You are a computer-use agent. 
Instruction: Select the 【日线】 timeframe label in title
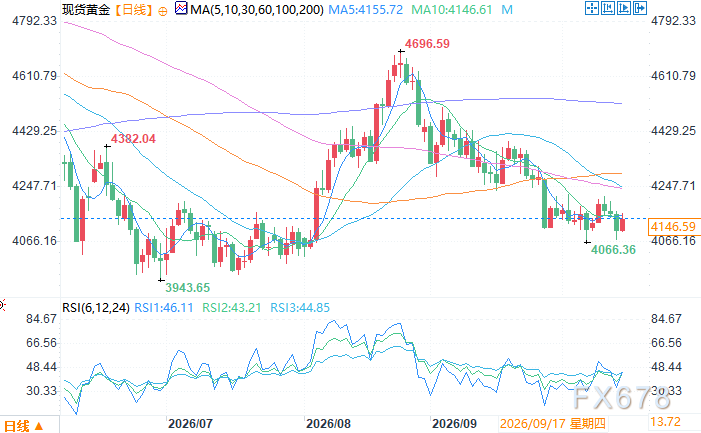(x=134, y=9)
